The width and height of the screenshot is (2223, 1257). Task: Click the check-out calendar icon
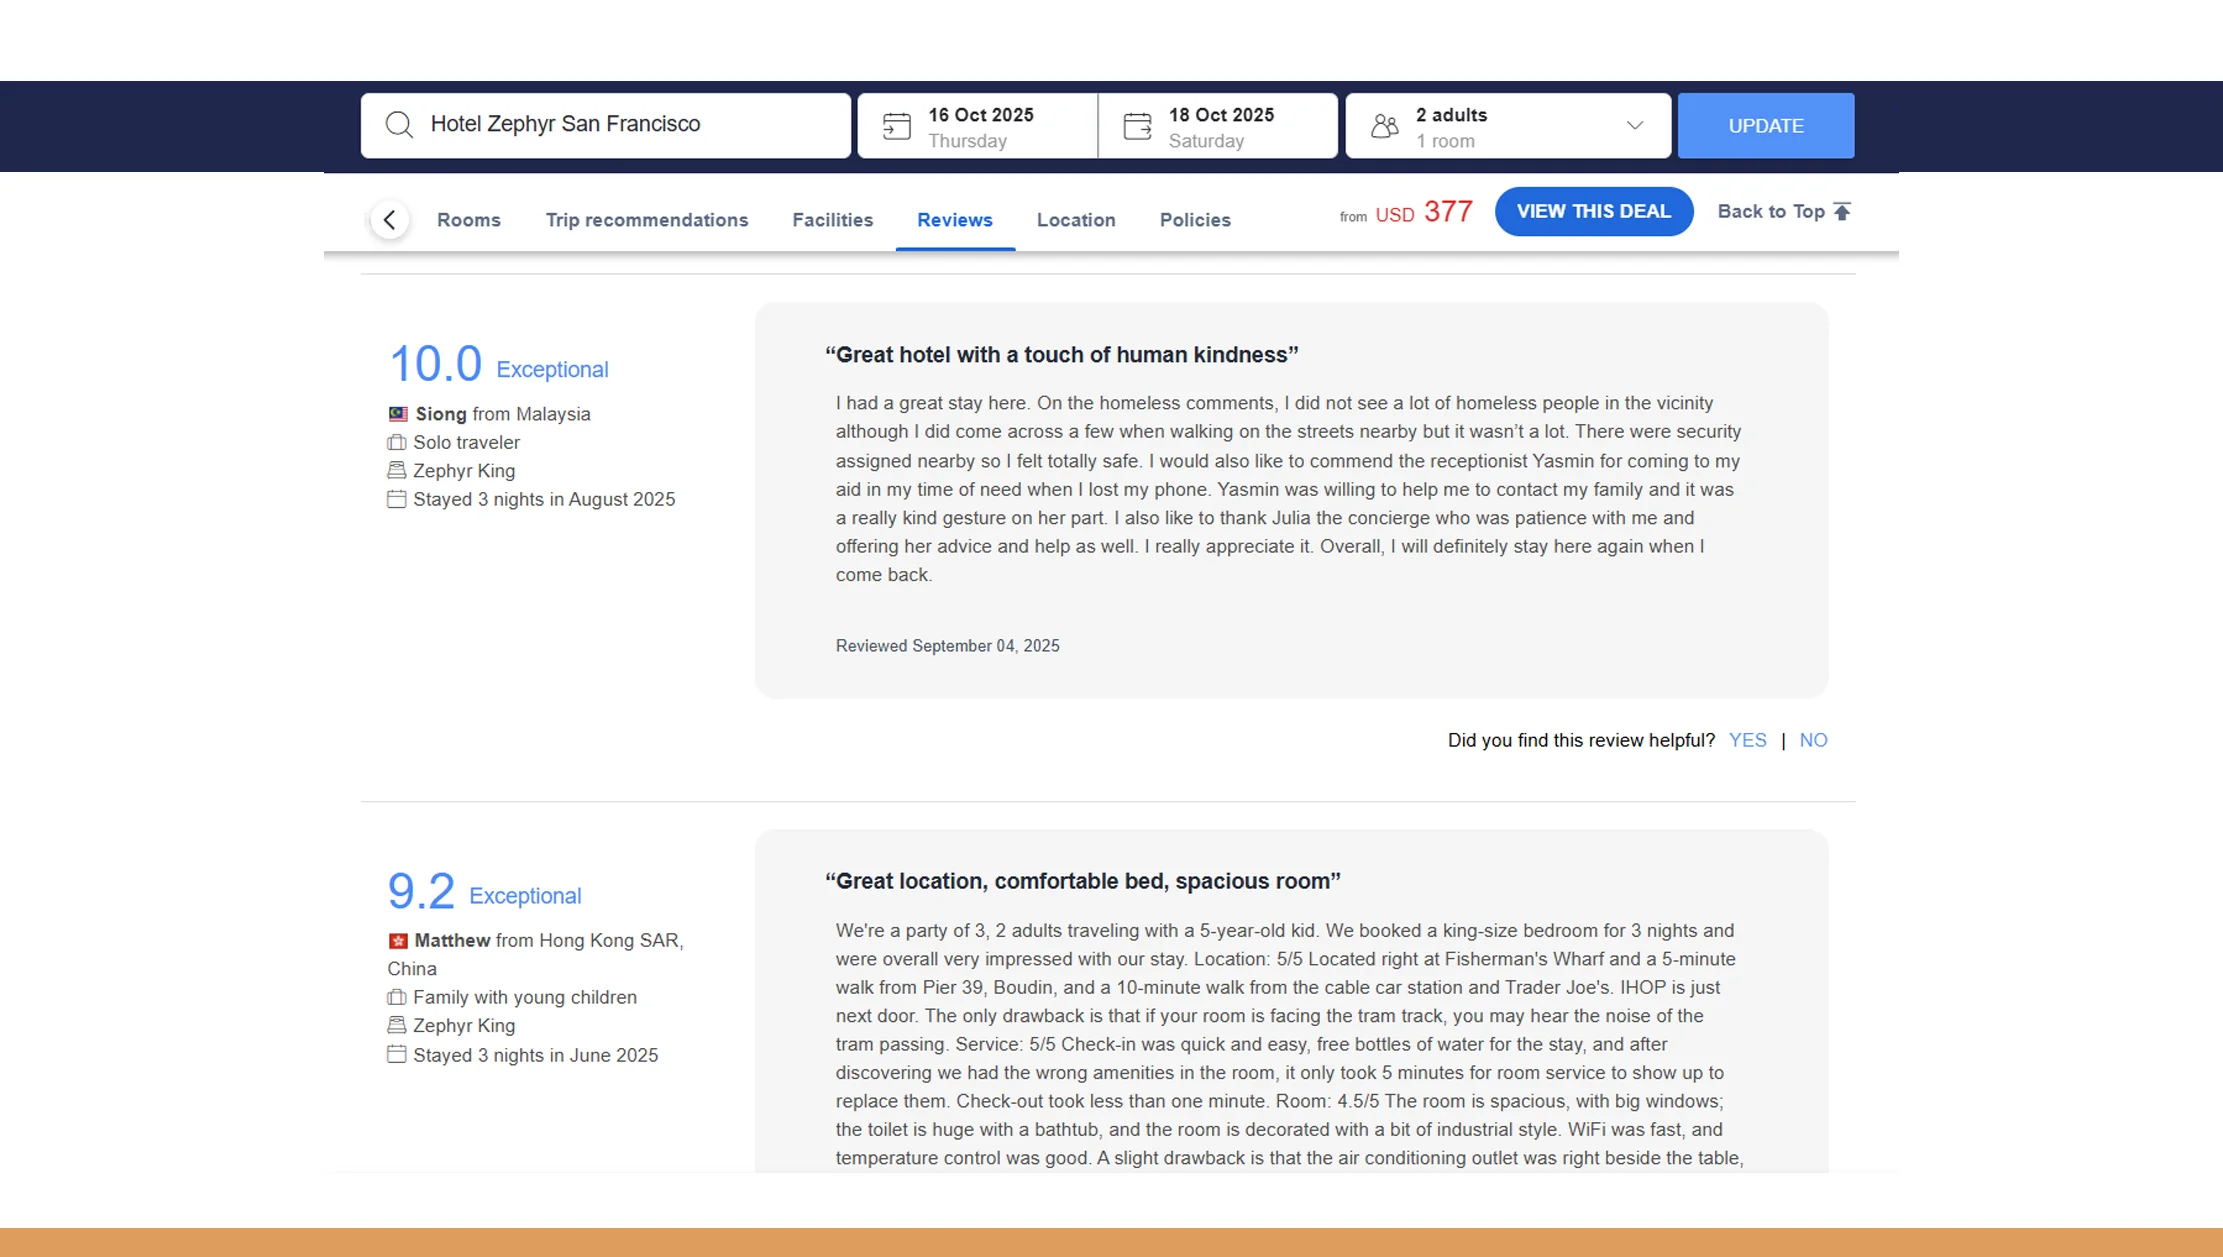[x=1136, y=124]
